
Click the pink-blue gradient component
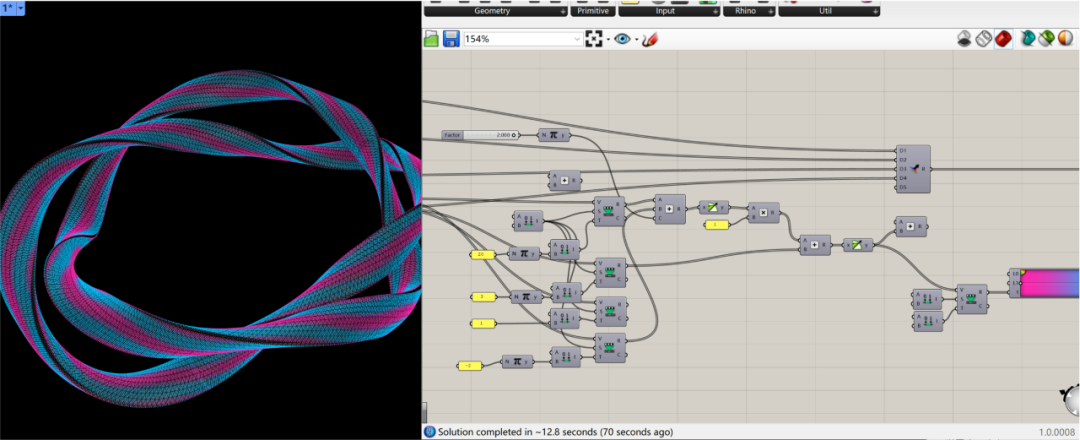tap(1050, 283)
